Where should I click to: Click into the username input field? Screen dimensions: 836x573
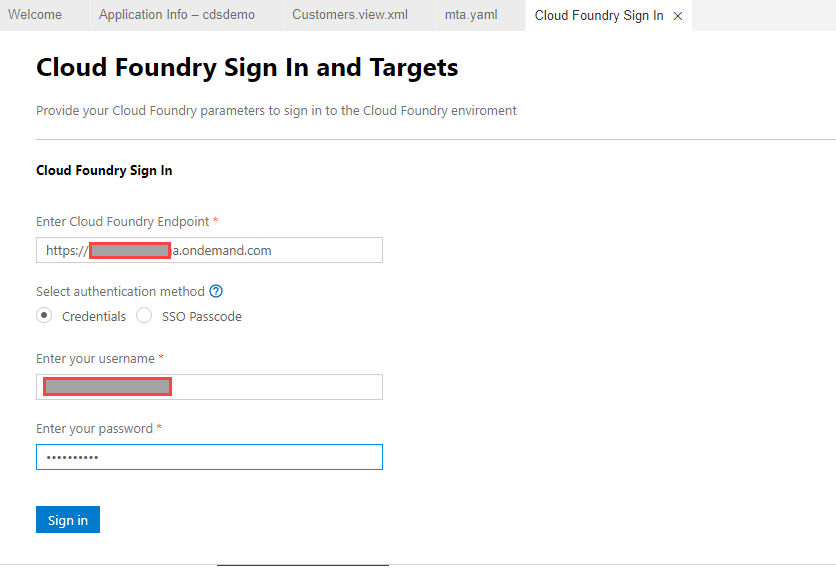(275, 387)
